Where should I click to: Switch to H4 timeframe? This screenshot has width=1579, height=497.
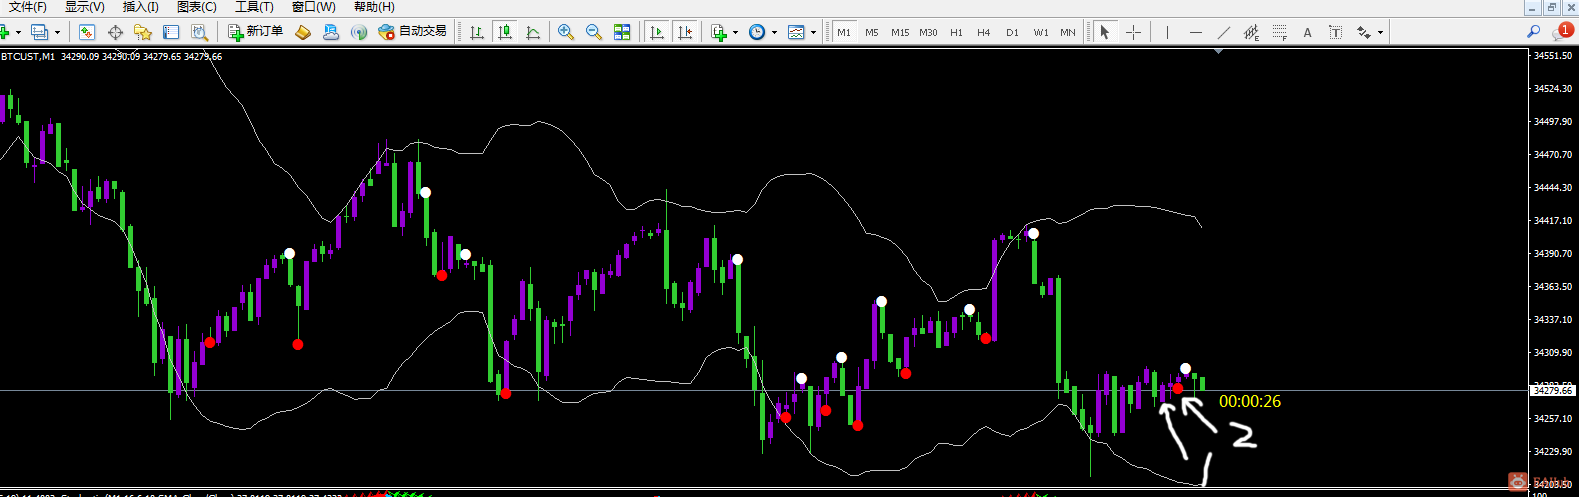point(984,32)
